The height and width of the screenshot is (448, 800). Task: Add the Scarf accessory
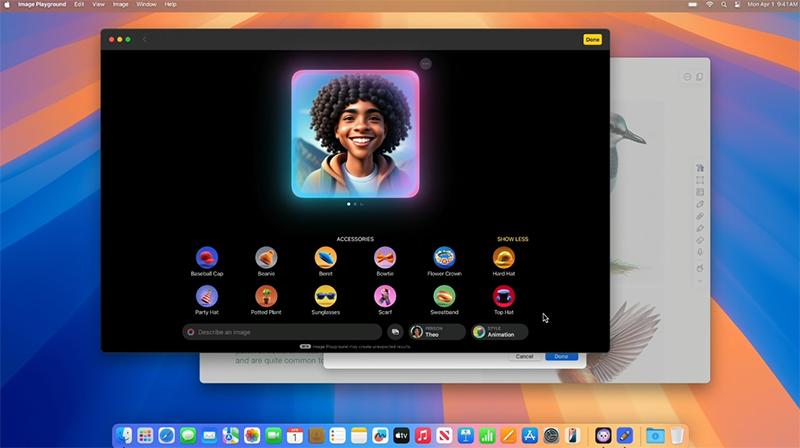coord(385,296)
